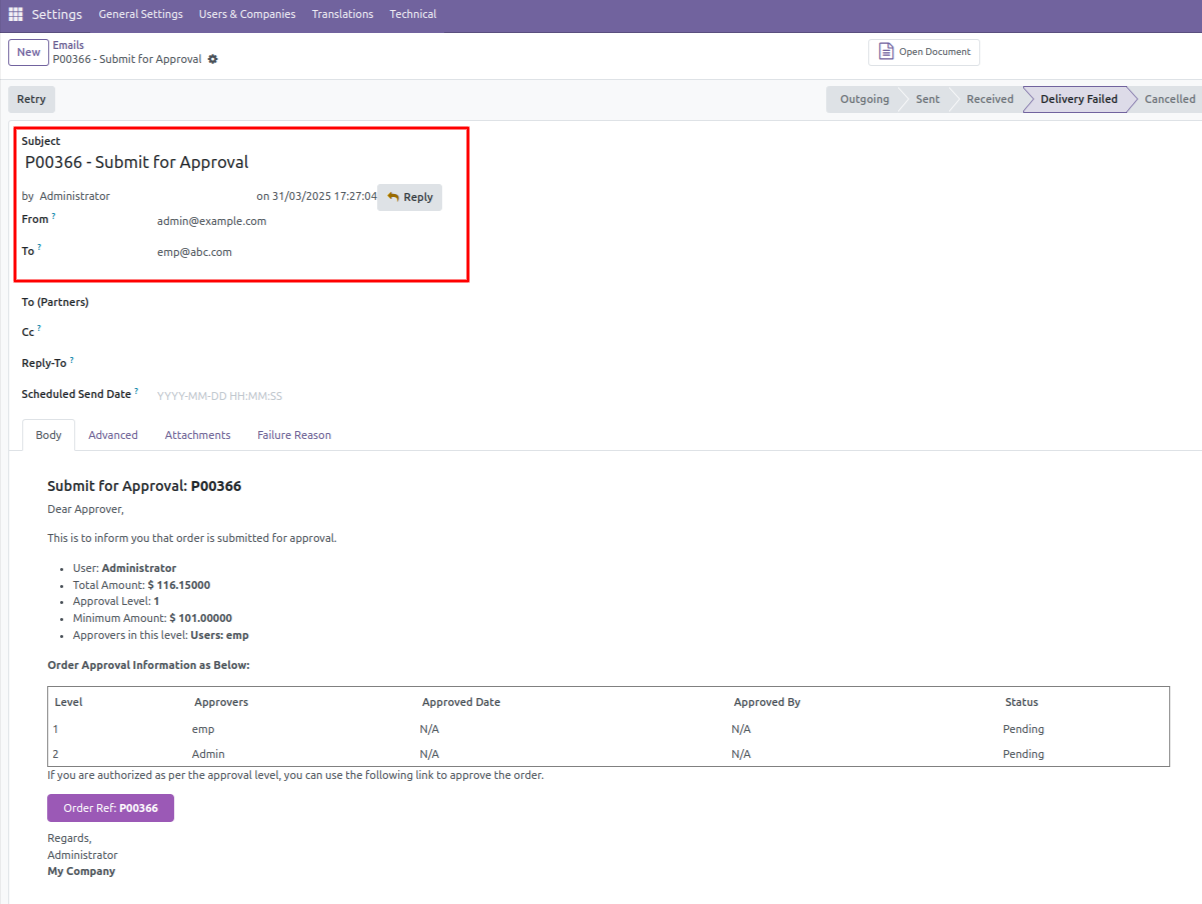
Task: Go back using the Emails breadcrumb link
Action: tap(68, 44)
